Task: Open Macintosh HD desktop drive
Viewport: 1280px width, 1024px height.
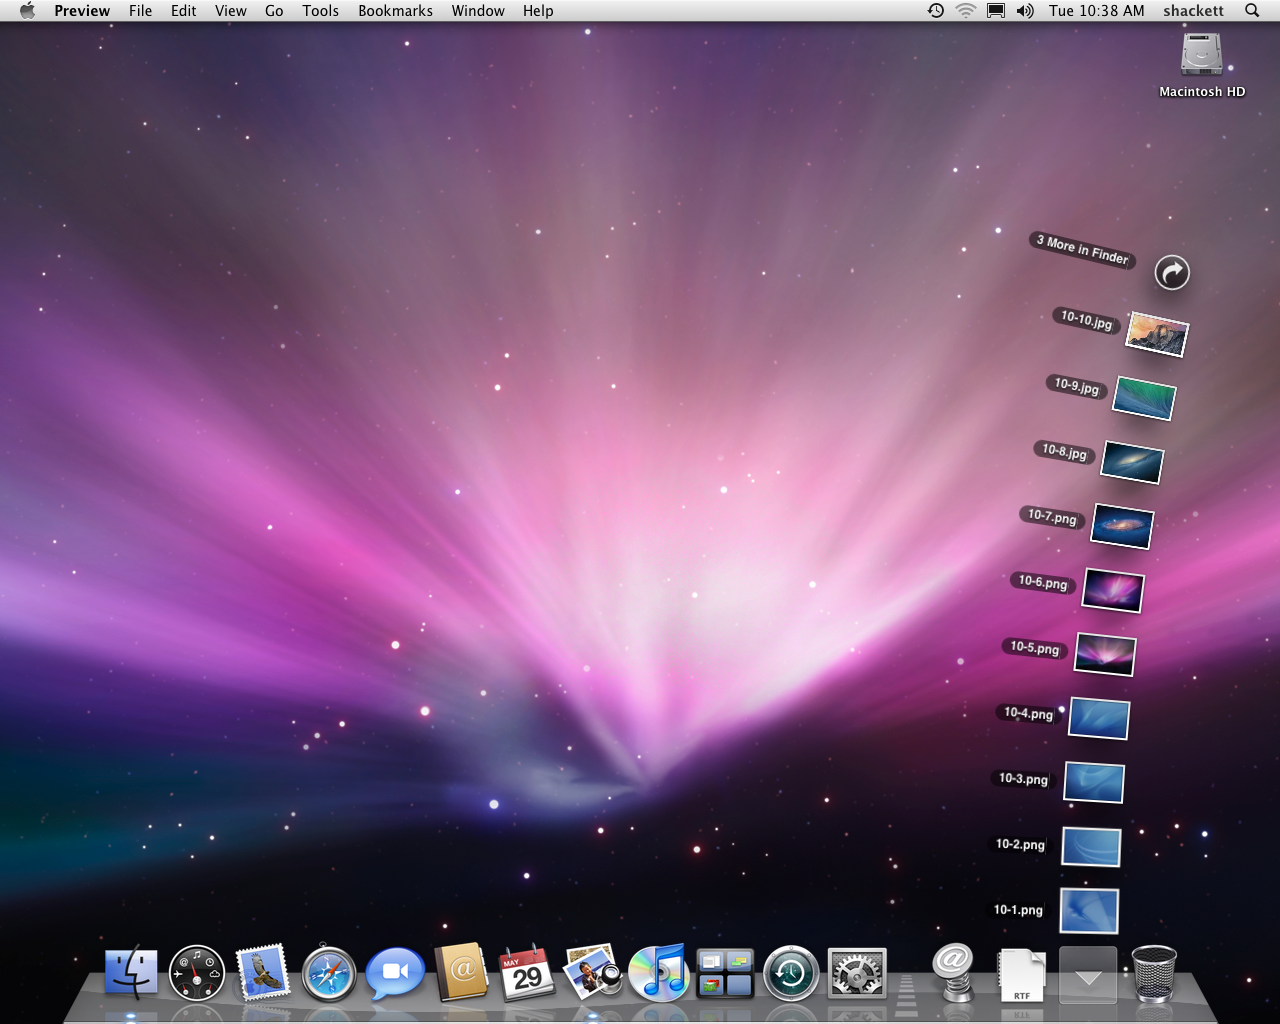Action: (x=1201, y=55)
